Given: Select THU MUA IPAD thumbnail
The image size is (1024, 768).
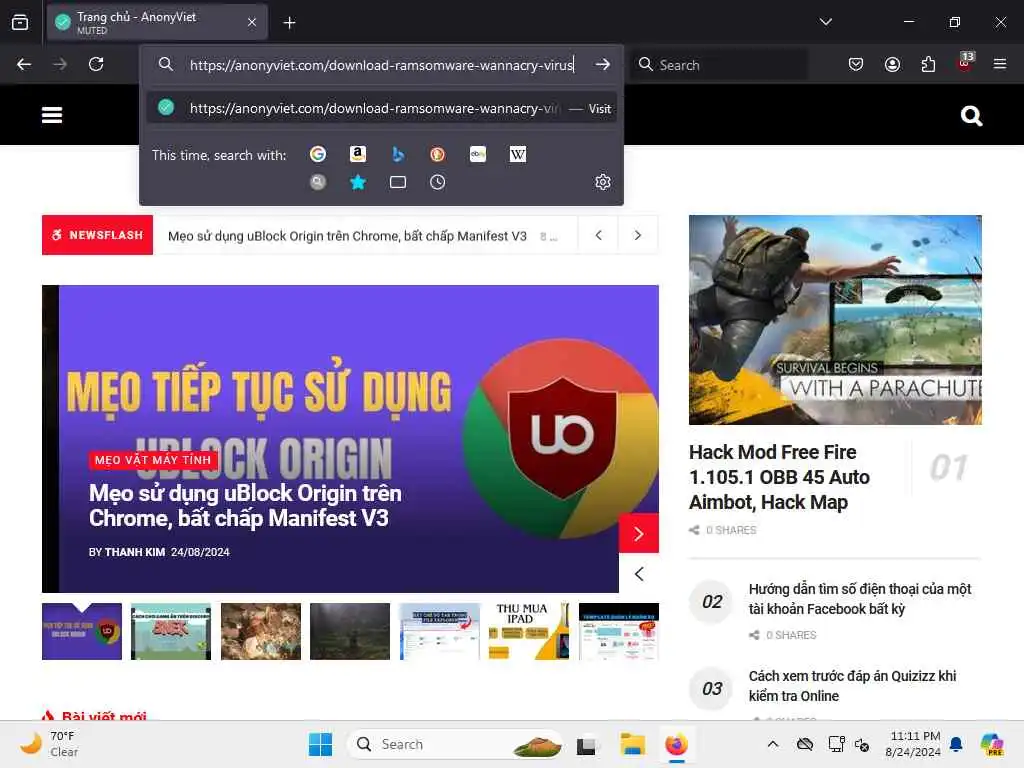Looking at the screenshot, I should click(x=529, y=632).
